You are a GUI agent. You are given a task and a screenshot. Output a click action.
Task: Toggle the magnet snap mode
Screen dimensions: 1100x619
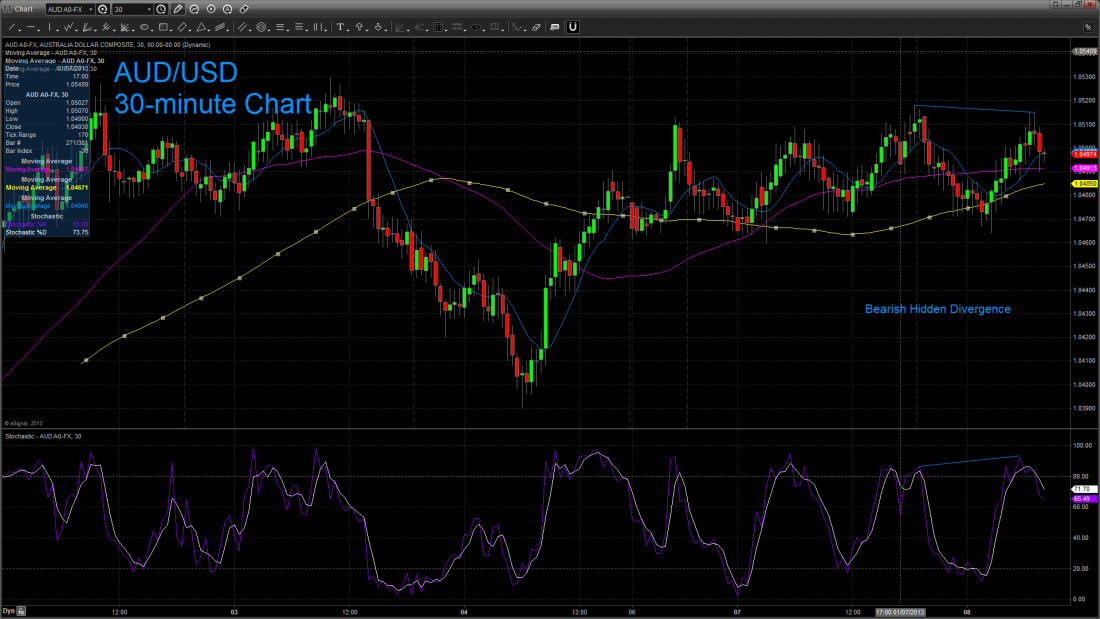[572, 26]
